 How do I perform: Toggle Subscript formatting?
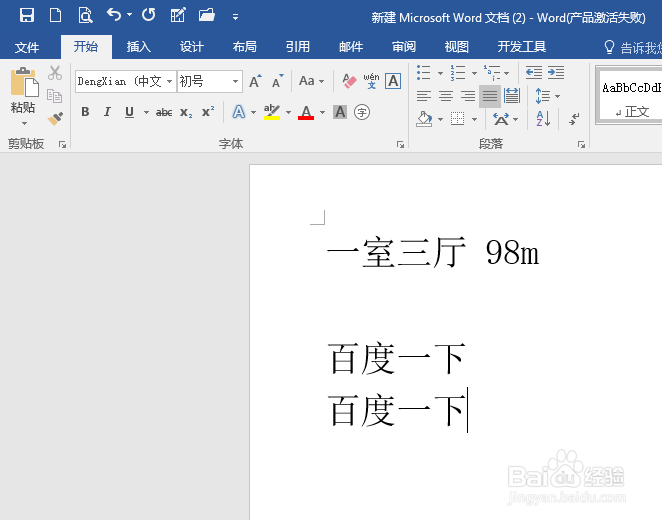186,112
